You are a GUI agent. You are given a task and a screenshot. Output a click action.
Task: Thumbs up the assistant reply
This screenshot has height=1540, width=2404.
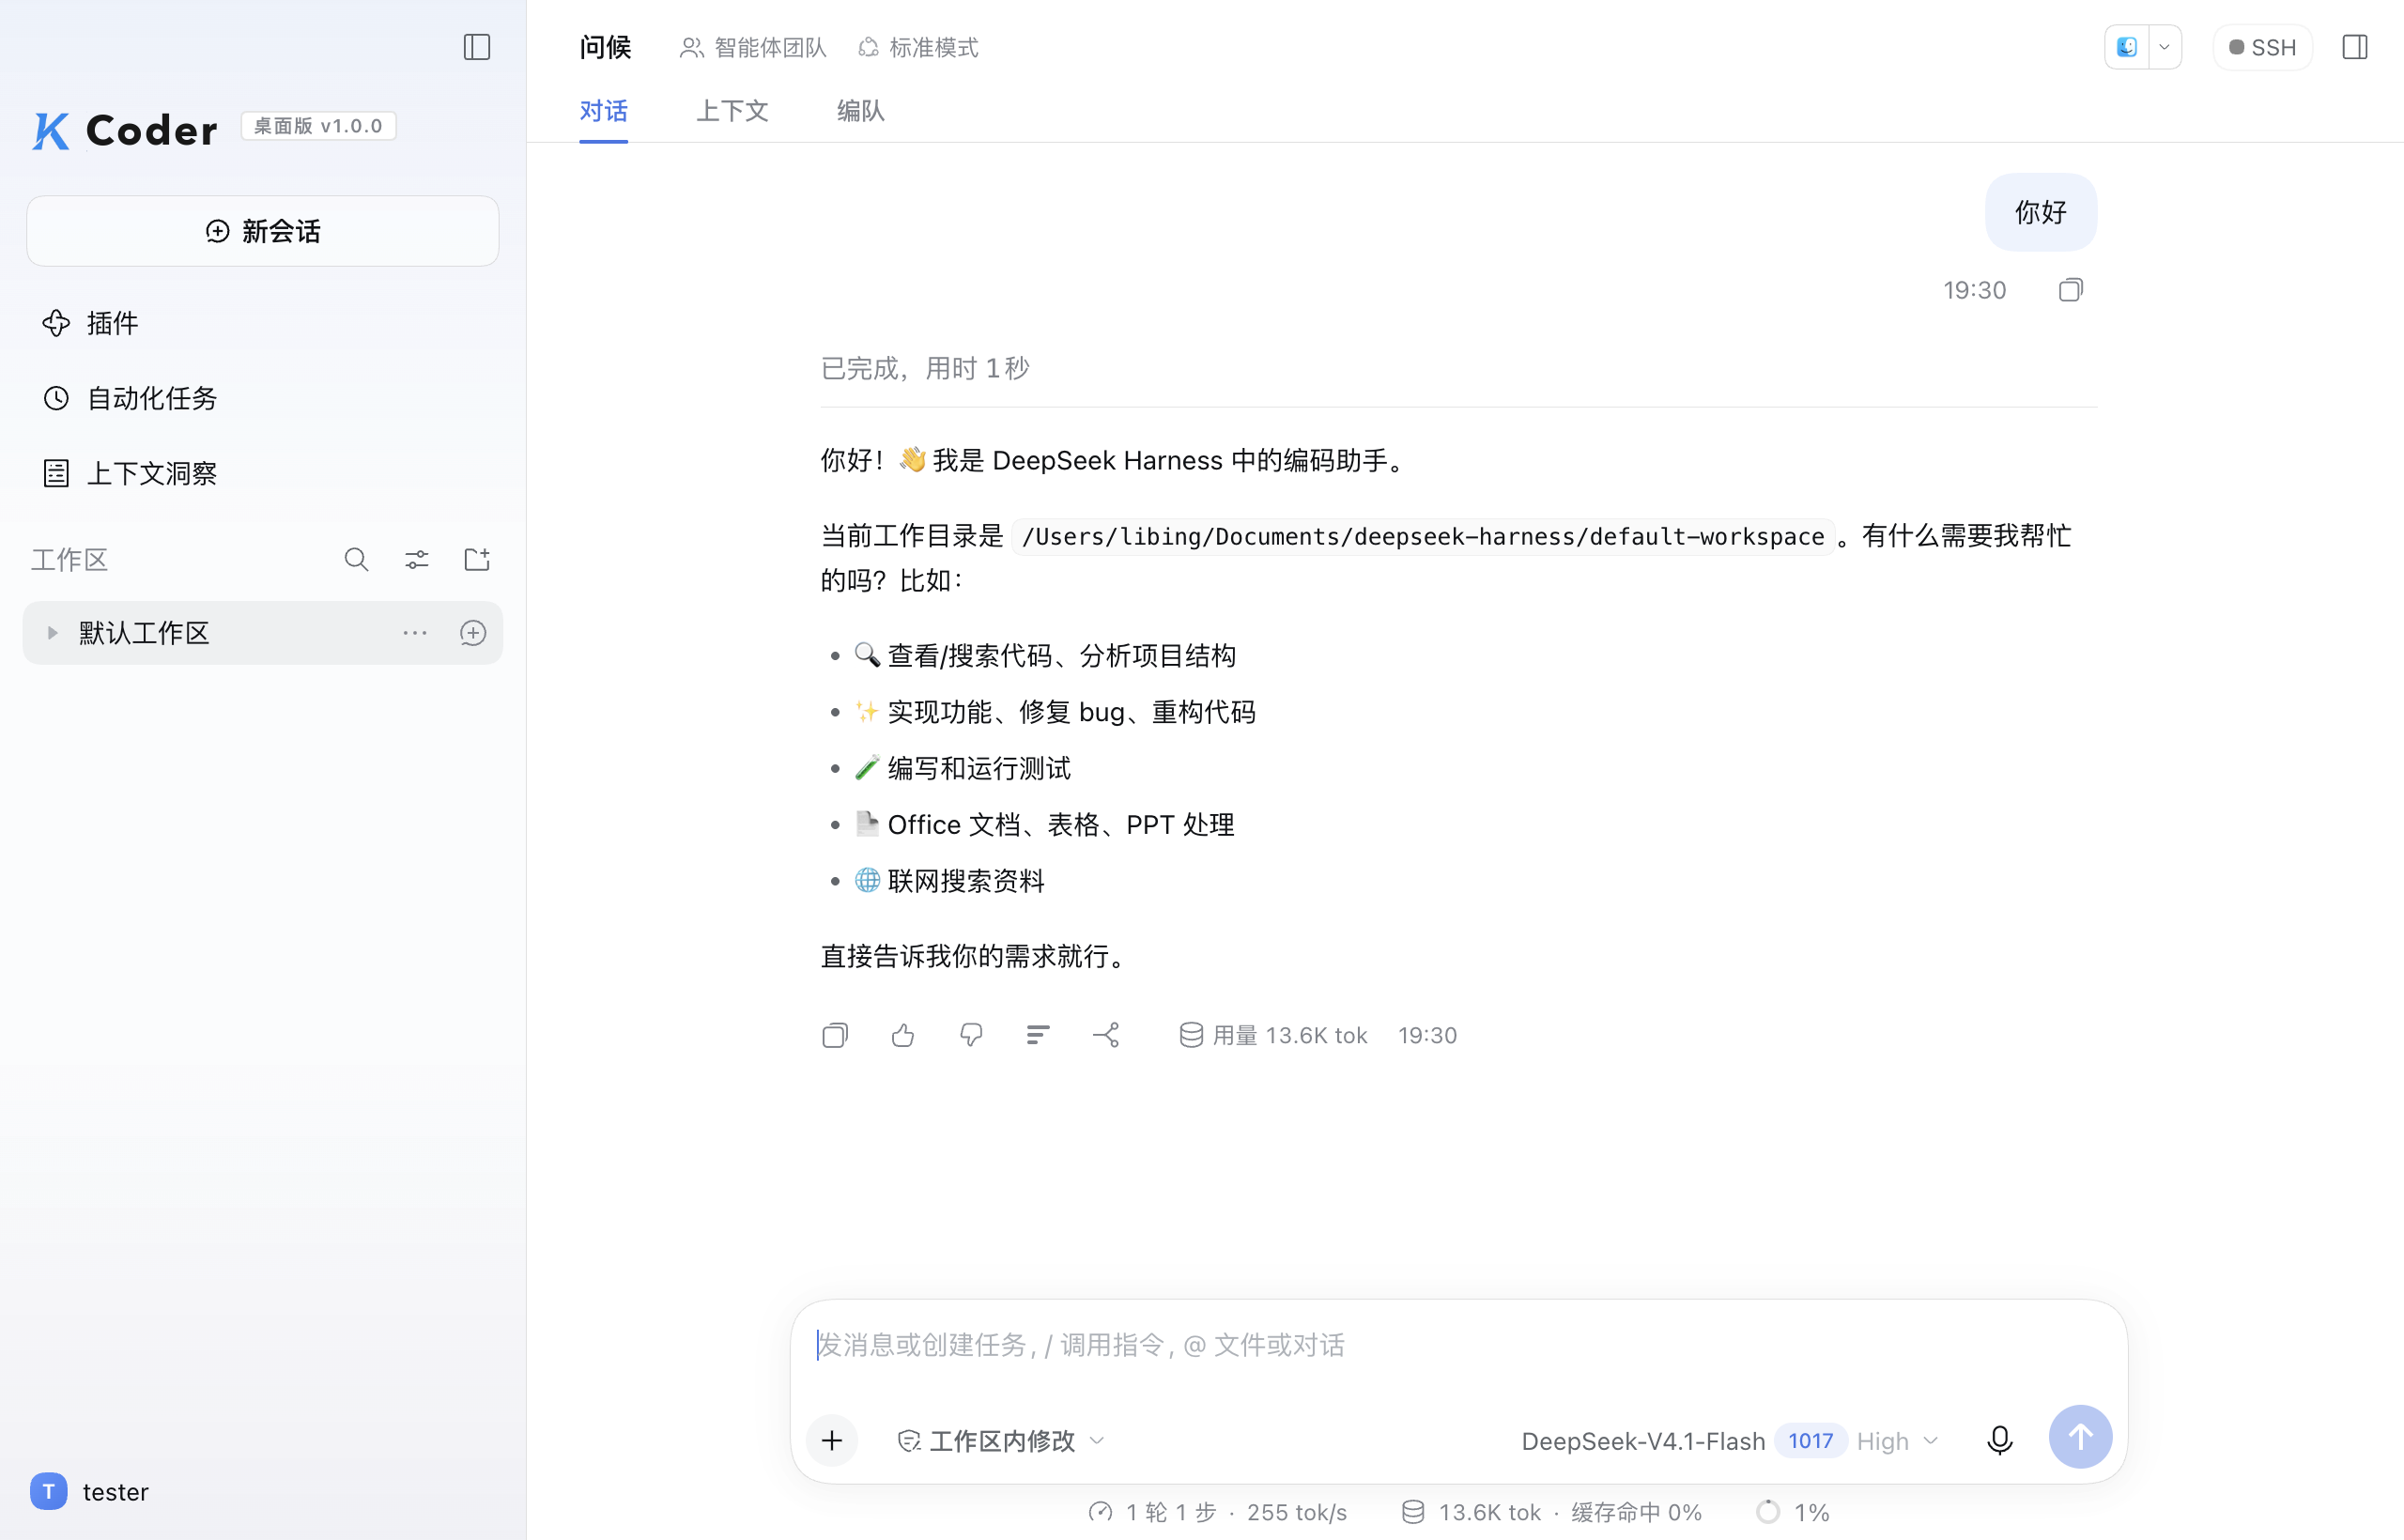(903, 1035)
